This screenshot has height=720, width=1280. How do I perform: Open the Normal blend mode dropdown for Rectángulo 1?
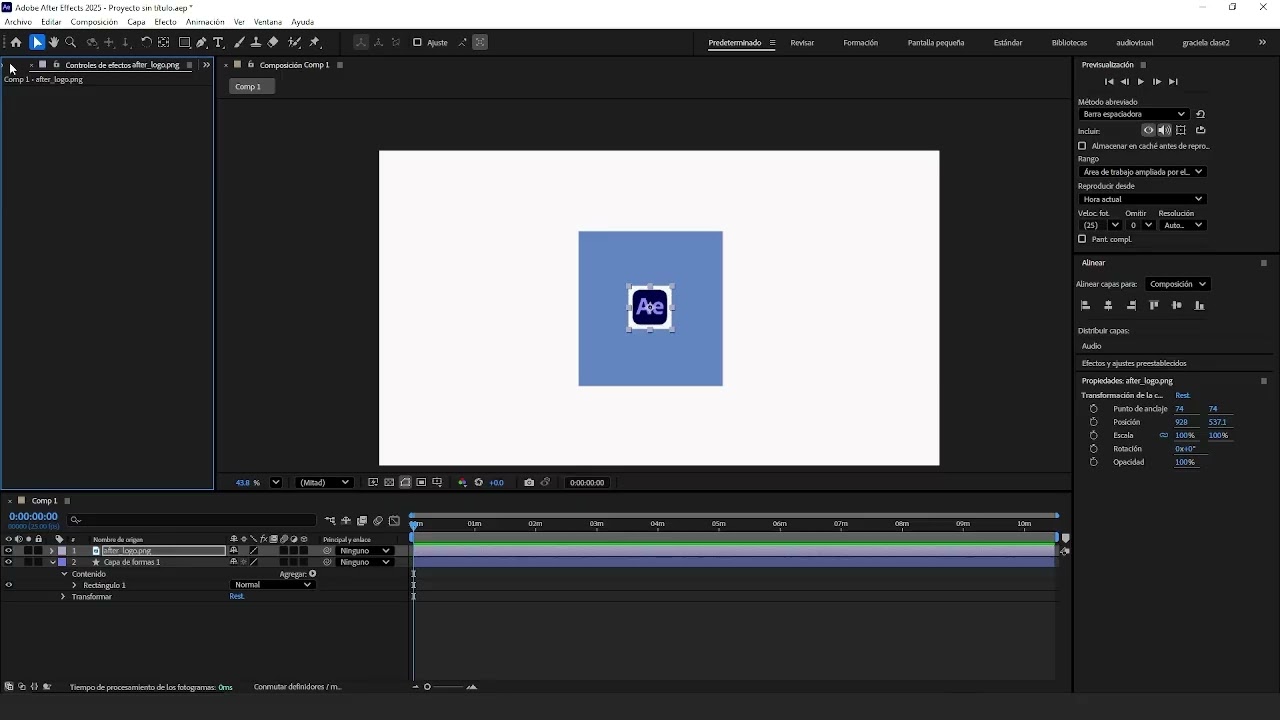click(272, 585)
